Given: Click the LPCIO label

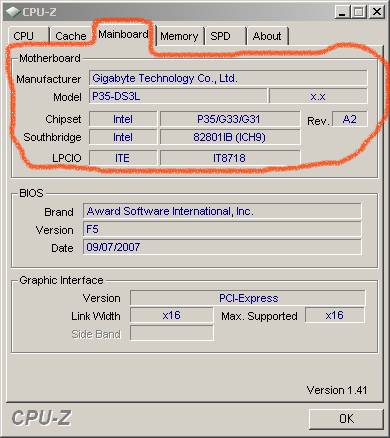Looking at the screenshot, I should pos(67,158).
